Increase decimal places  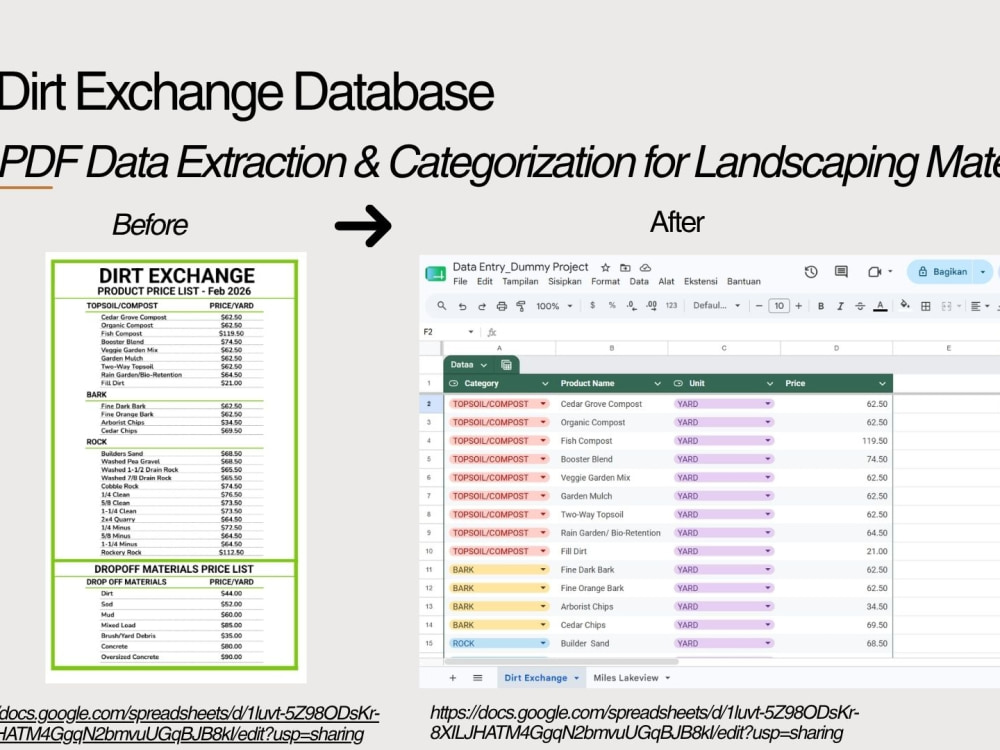651,305
